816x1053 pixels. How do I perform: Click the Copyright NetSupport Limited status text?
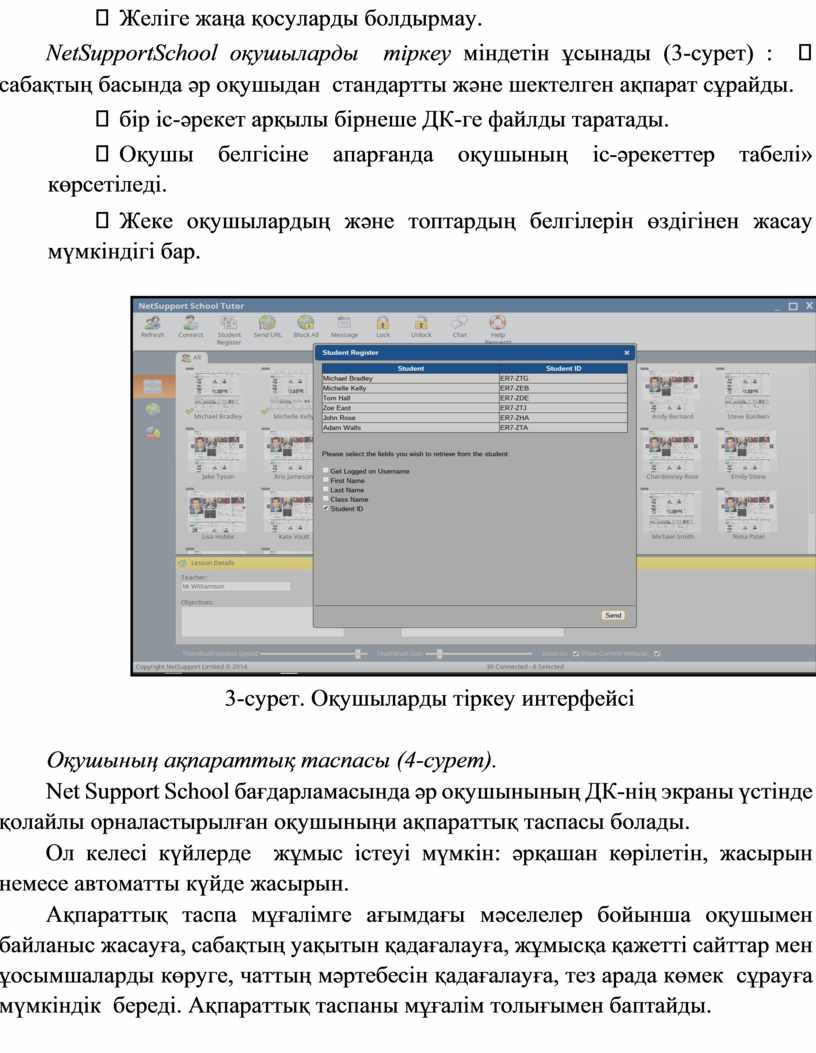pos(191,667)
